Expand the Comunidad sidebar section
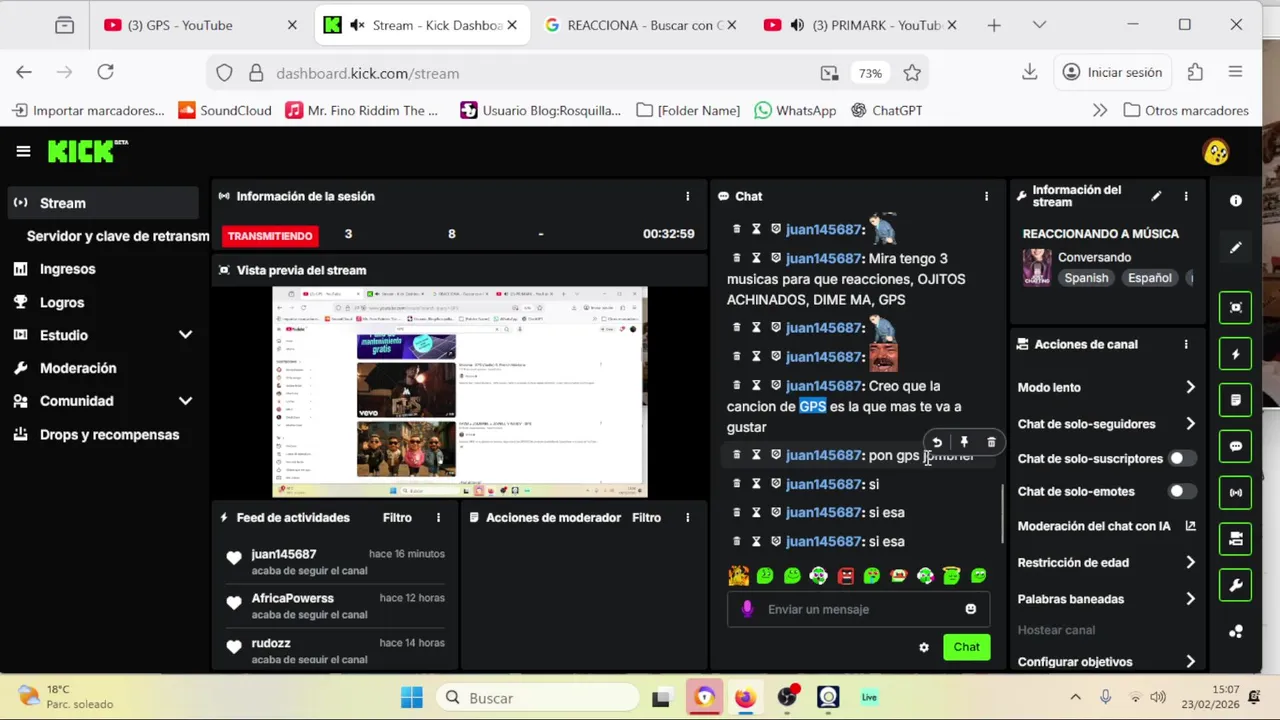This screenshot has width=1280, height=720. (x=185, y=401)
